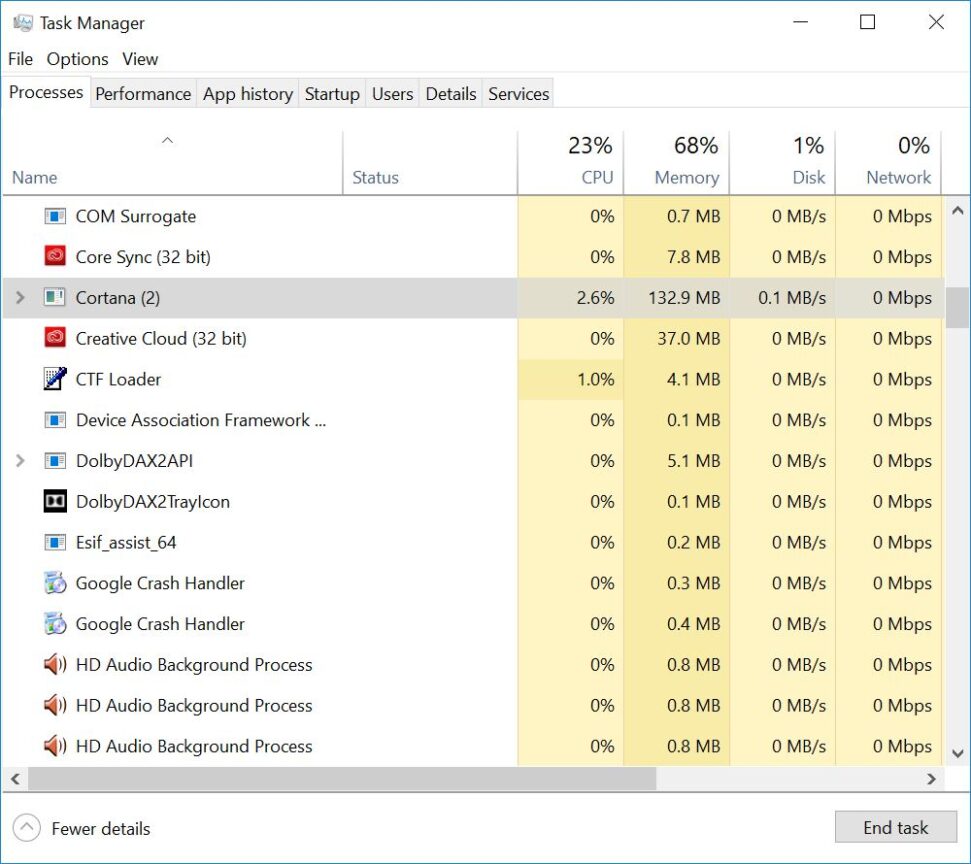Click the HD Audio Background Process speaker icon
Screen dimensions: 971x864
tap(55, 664)
